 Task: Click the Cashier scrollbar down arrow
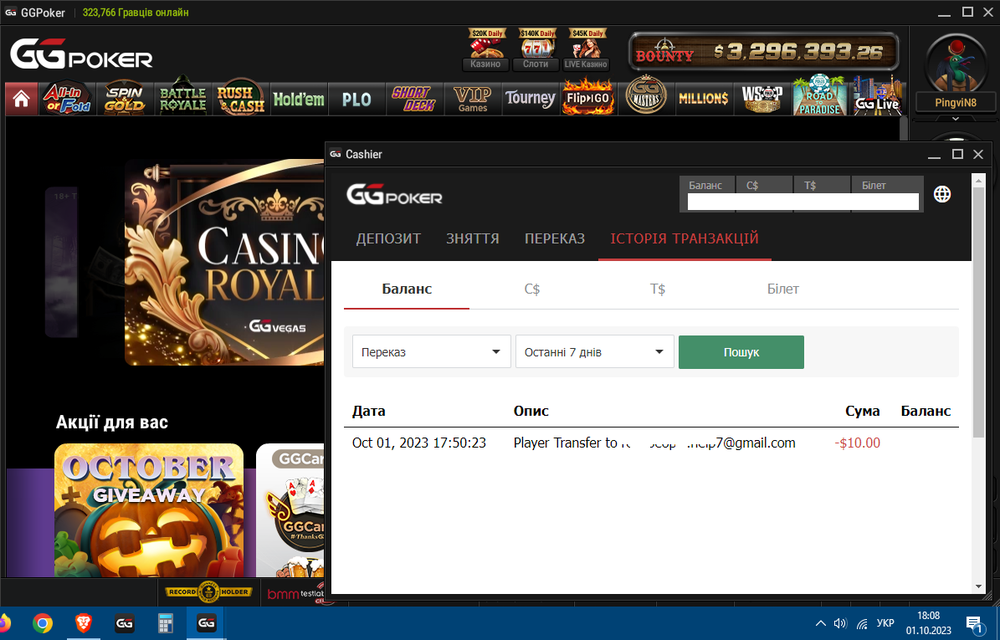point(978,586)
